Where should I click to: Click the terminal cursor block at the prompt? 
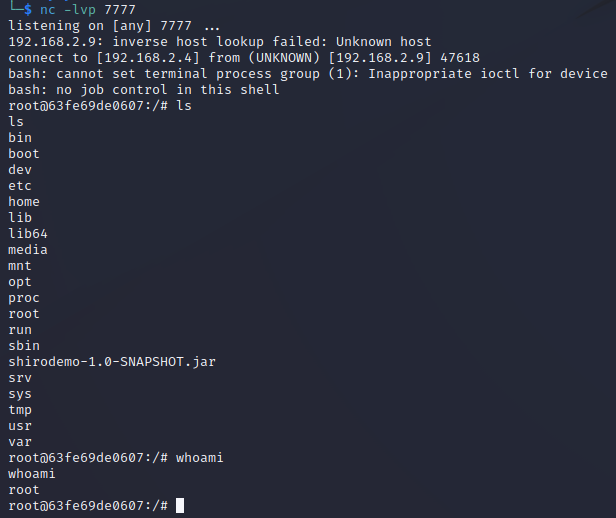[179, 506]
